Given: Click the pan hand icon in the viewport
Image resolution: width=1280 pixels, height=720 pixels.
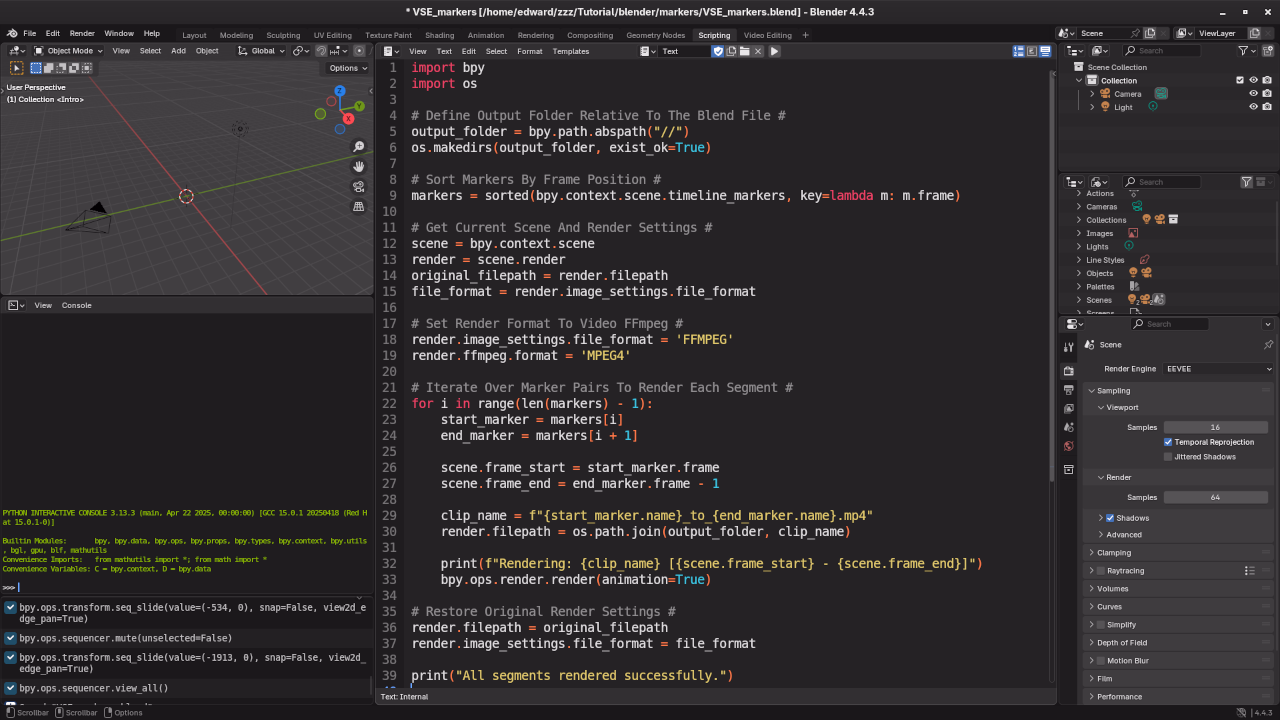Looking at the screenshot, I should tap(359, 167).
